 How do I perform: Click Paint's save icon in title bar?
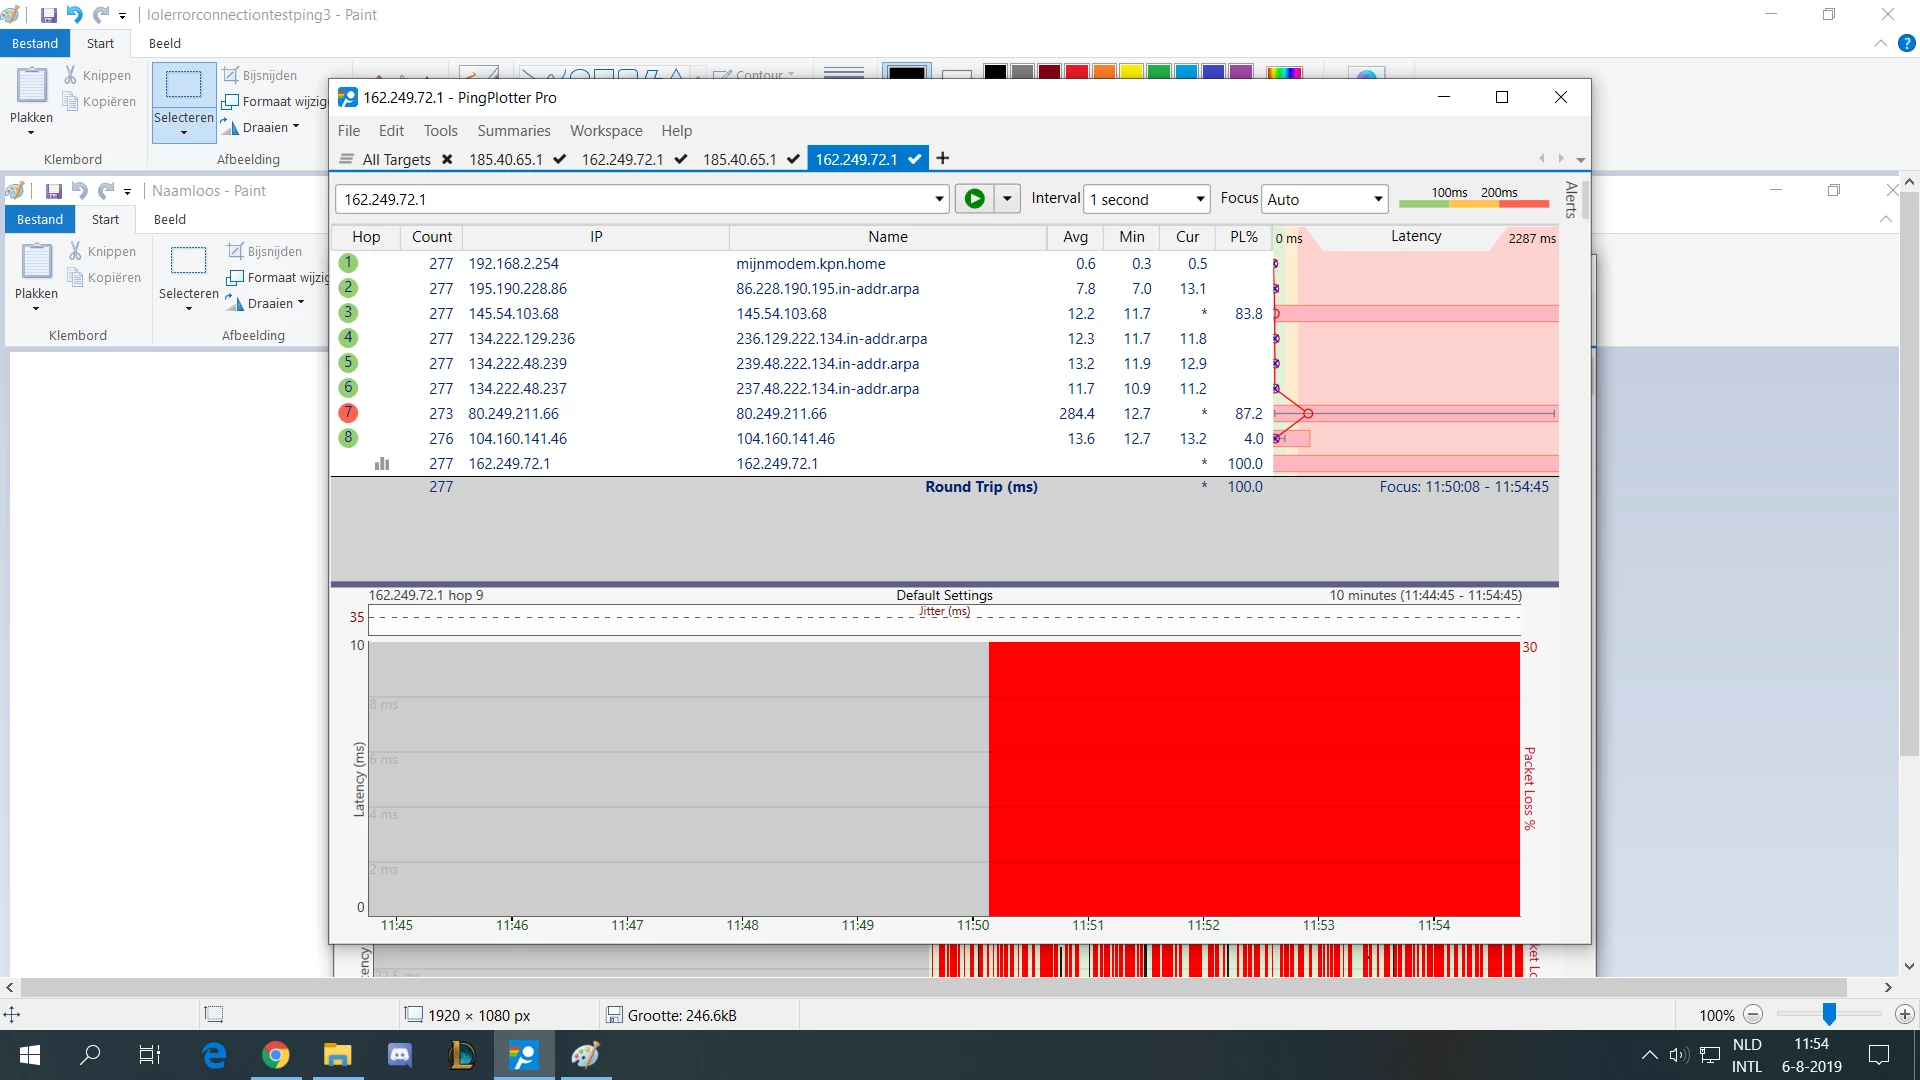(x=48, y=15)
